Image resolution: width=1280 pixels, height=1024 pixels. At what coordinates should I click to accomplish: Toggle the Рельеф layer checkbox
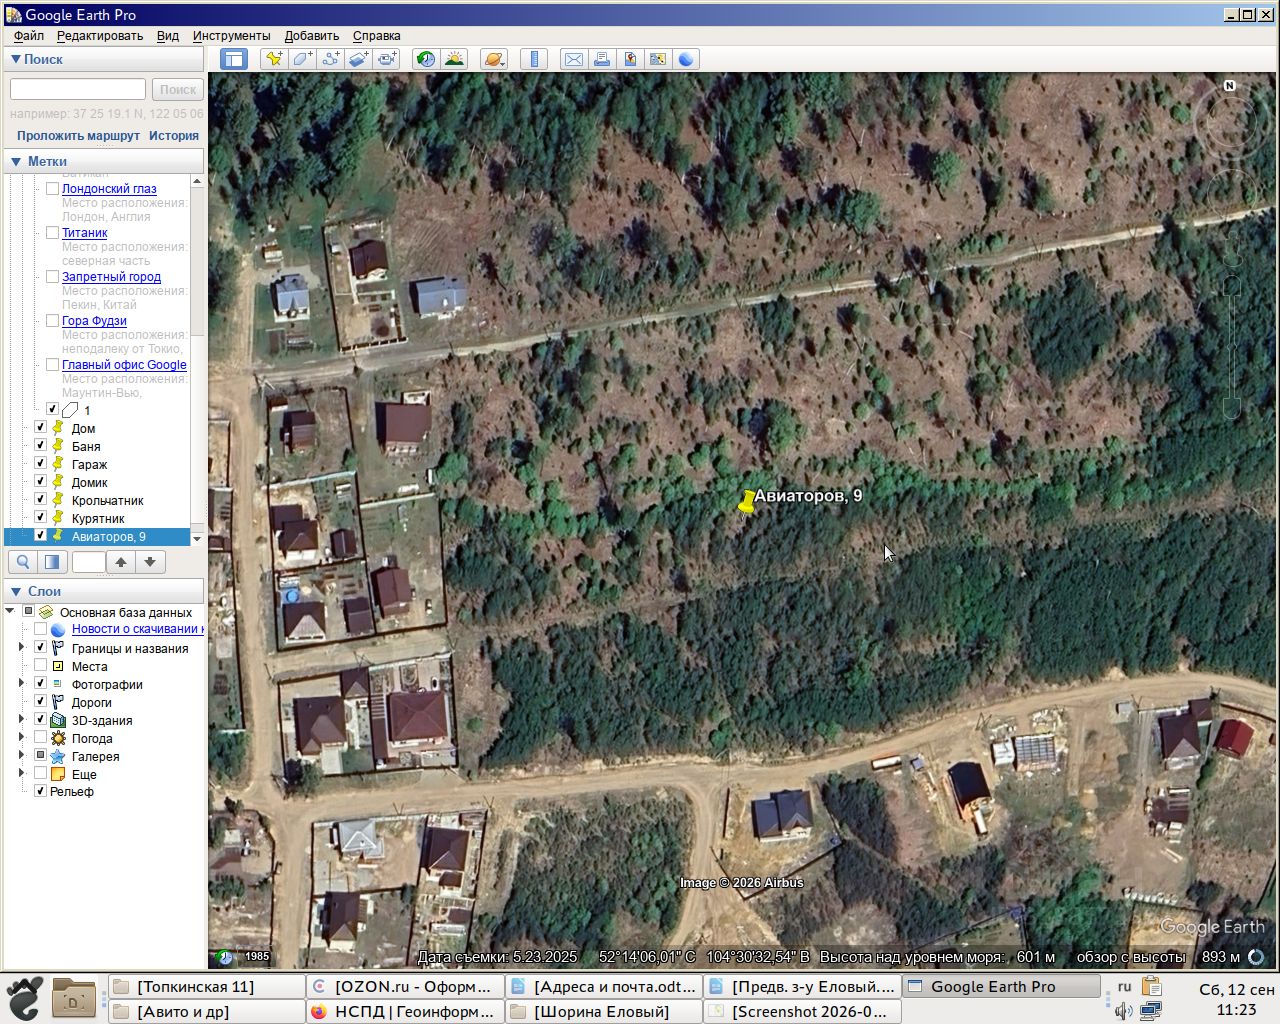coord(41,791)
